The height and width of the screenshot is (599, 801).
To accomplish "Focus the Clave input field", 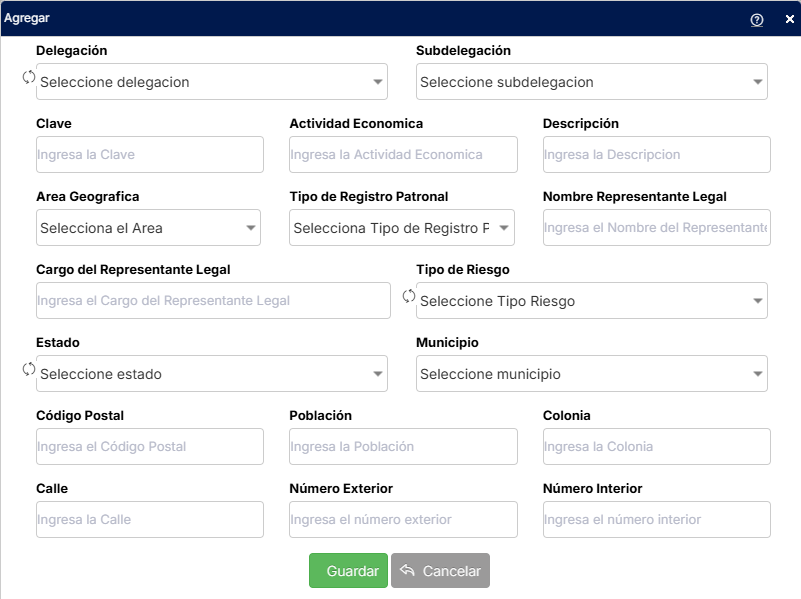I will coord(150,154).
